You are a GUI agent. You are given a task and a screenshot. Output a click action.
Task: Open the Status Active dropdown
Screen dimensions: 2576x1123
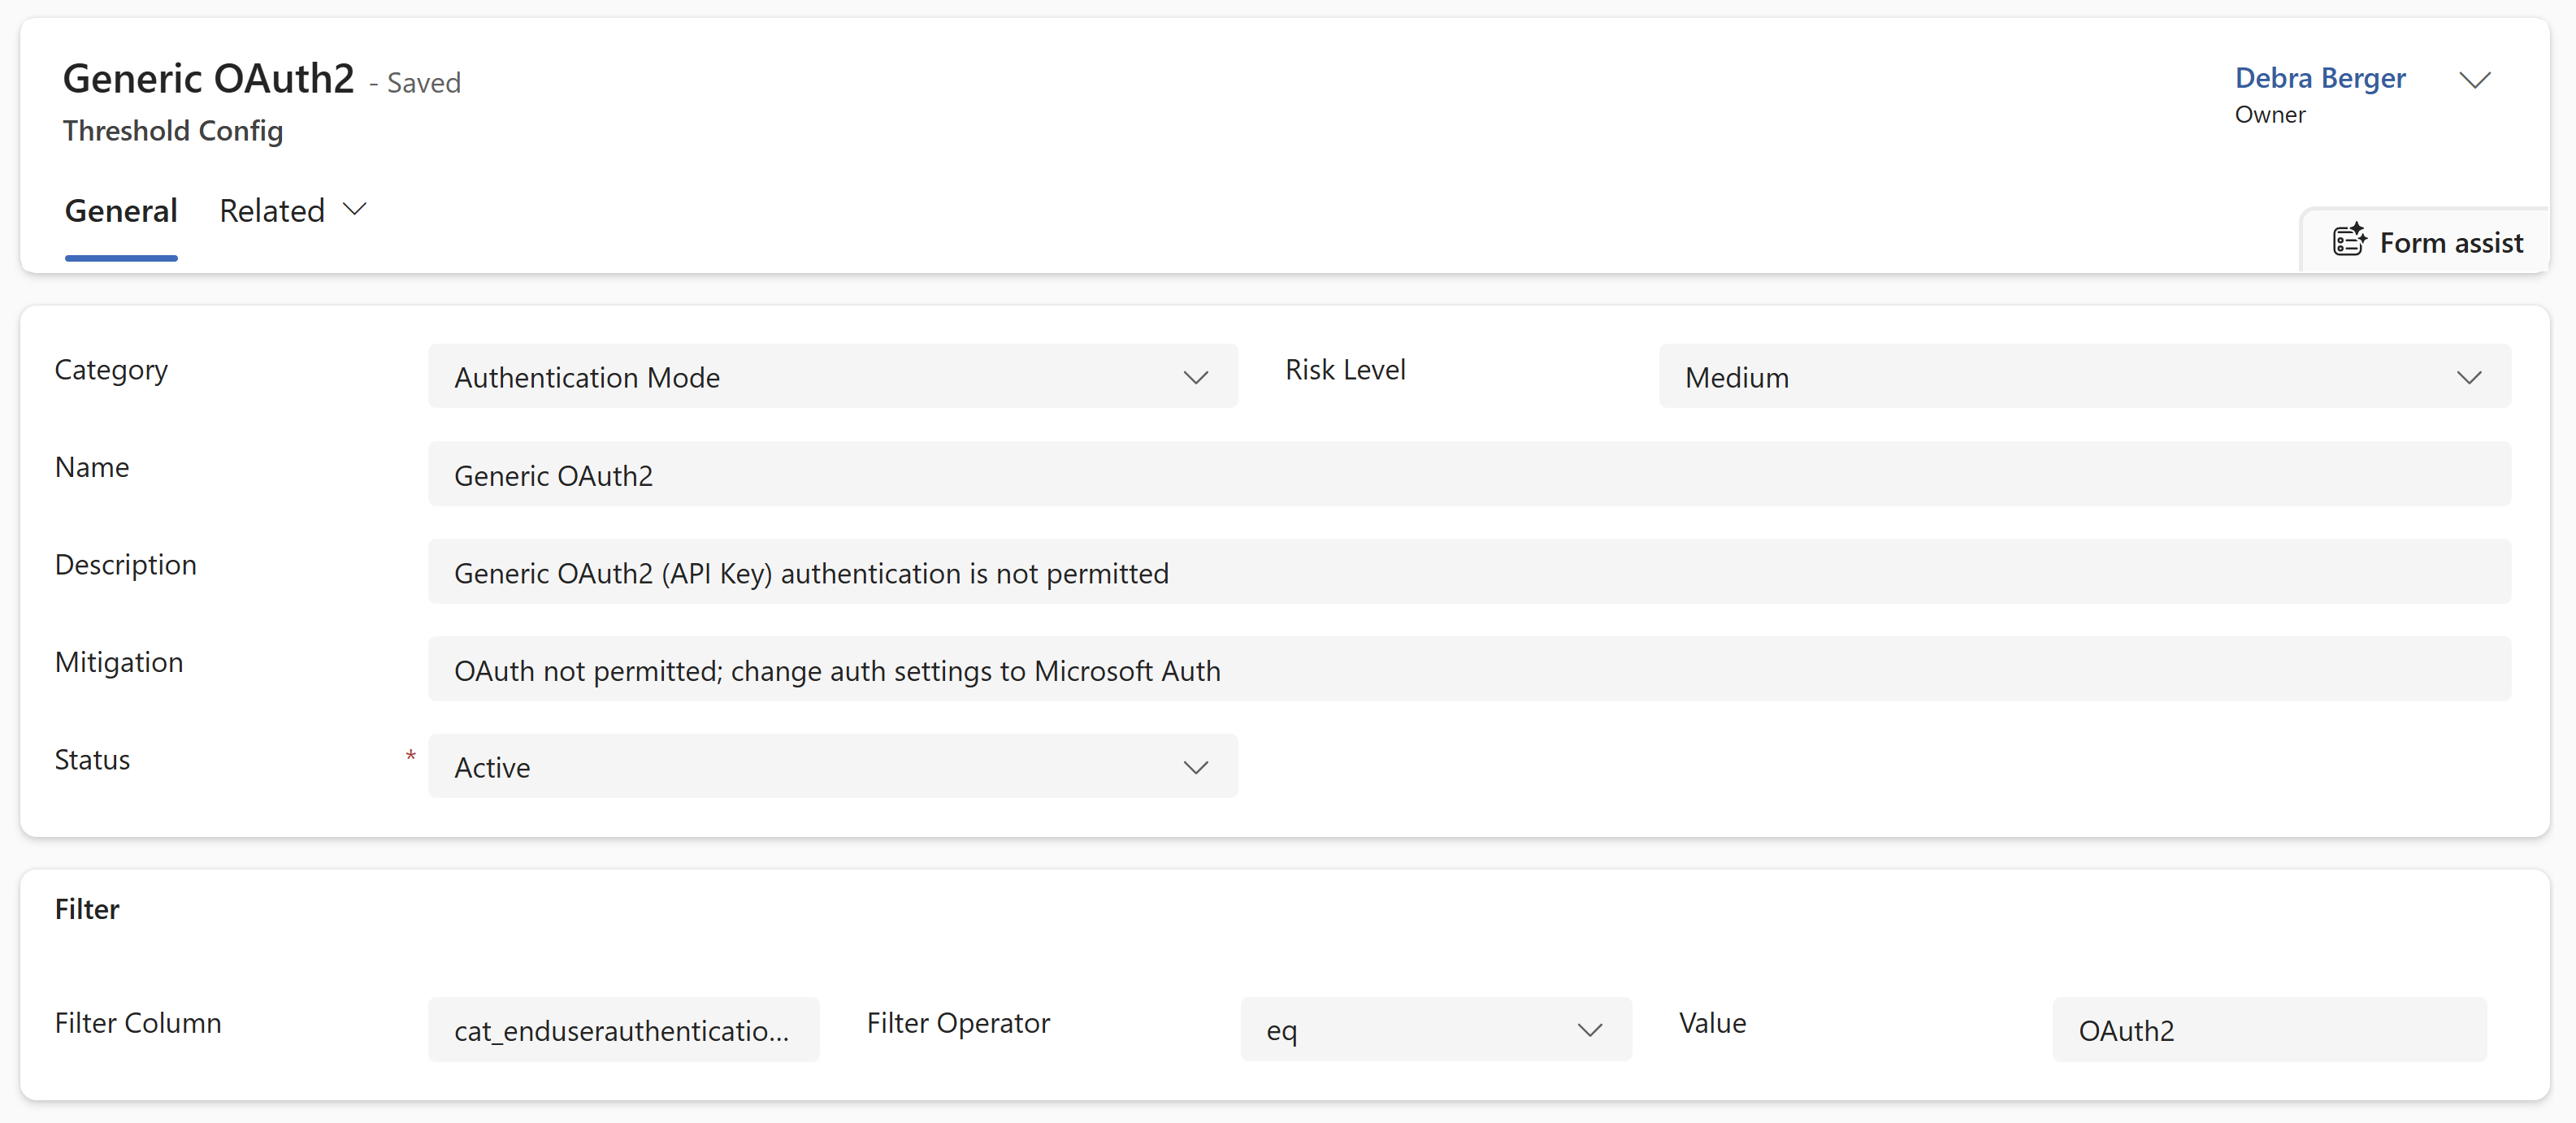tap(833, 766)
